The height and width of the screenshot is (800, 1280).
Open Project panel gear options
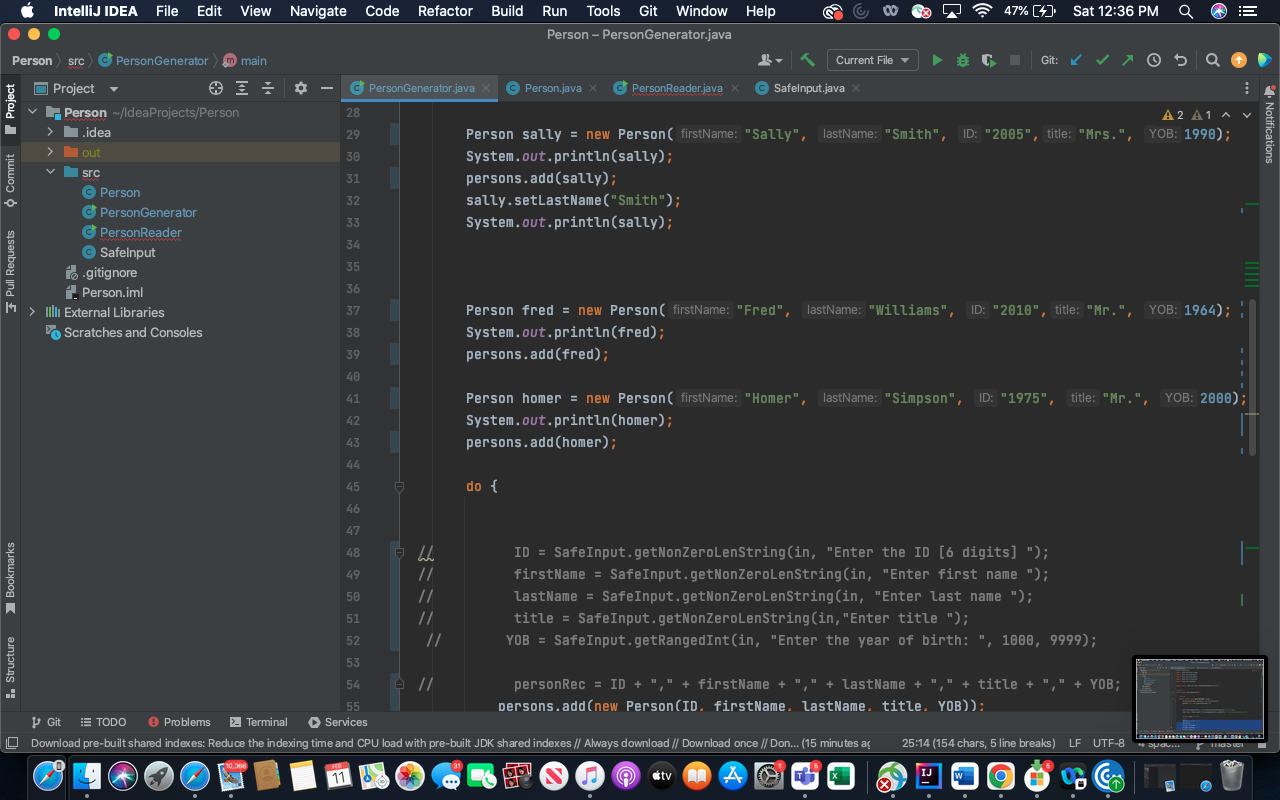[x=301, y=88]
